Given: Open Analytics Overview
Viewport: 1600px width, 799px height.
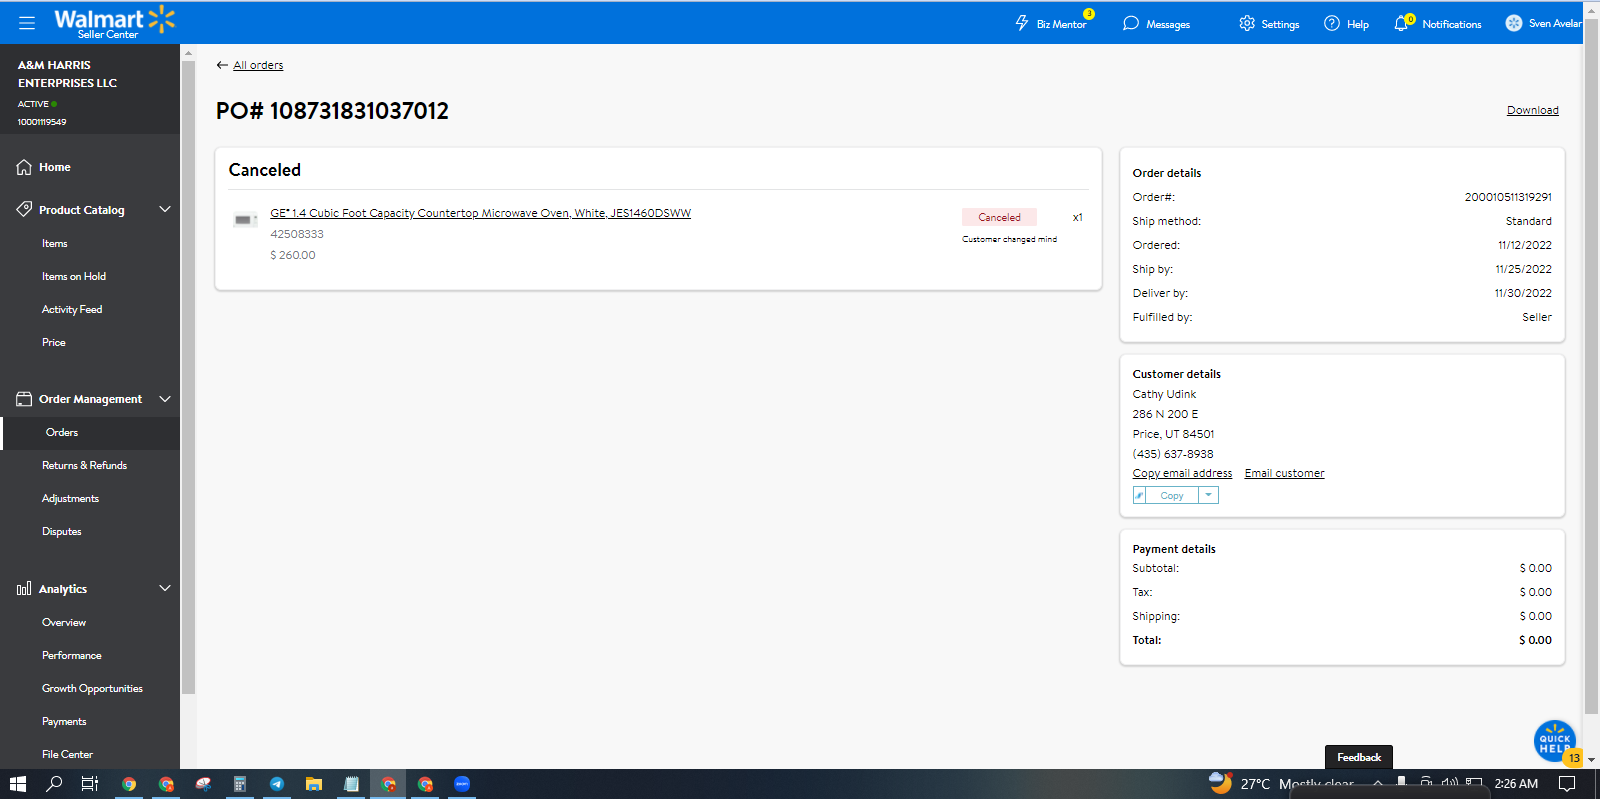Looking at the screenshot, I should pyautogui.click(x=64, y=622).
